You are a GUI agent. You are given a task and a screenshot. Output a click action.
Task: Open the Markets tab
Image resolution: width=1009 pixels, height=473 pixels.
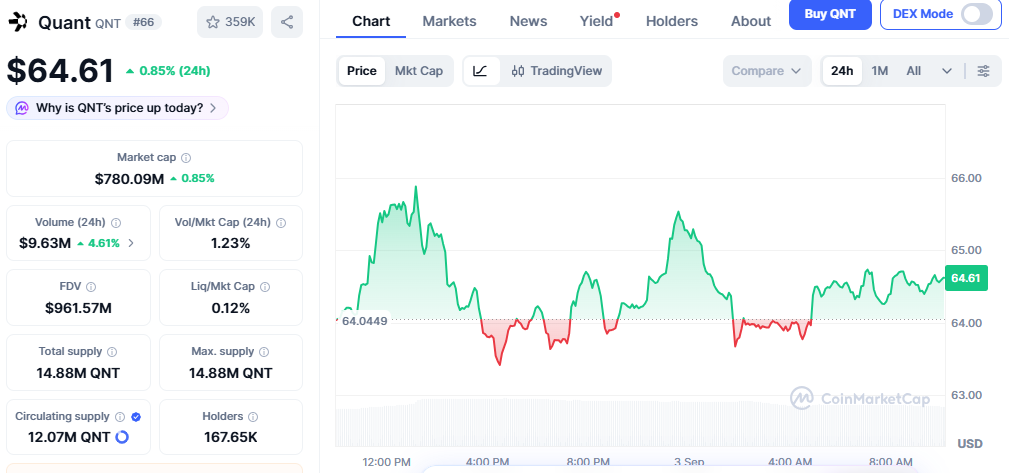point(449,21)
